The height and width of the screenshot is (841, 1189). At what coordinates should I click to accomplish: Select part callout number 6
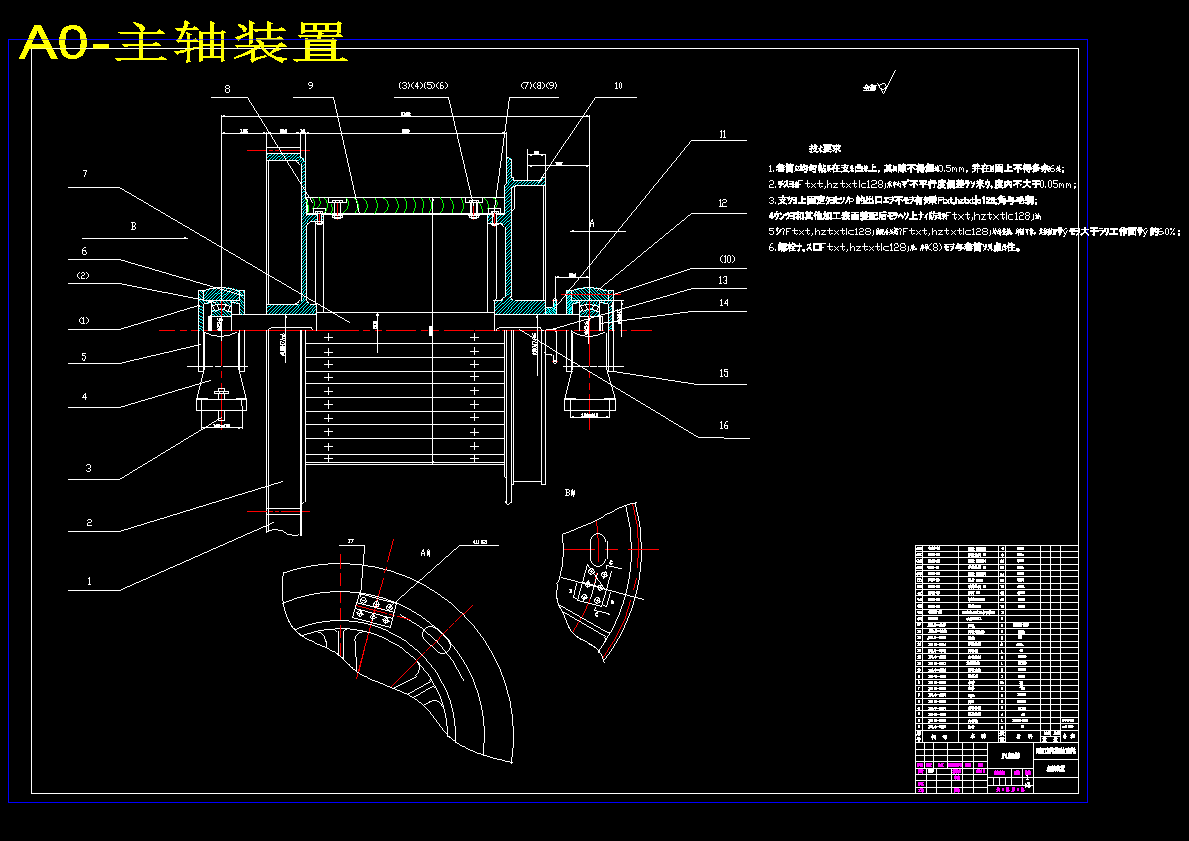[84, 251]
